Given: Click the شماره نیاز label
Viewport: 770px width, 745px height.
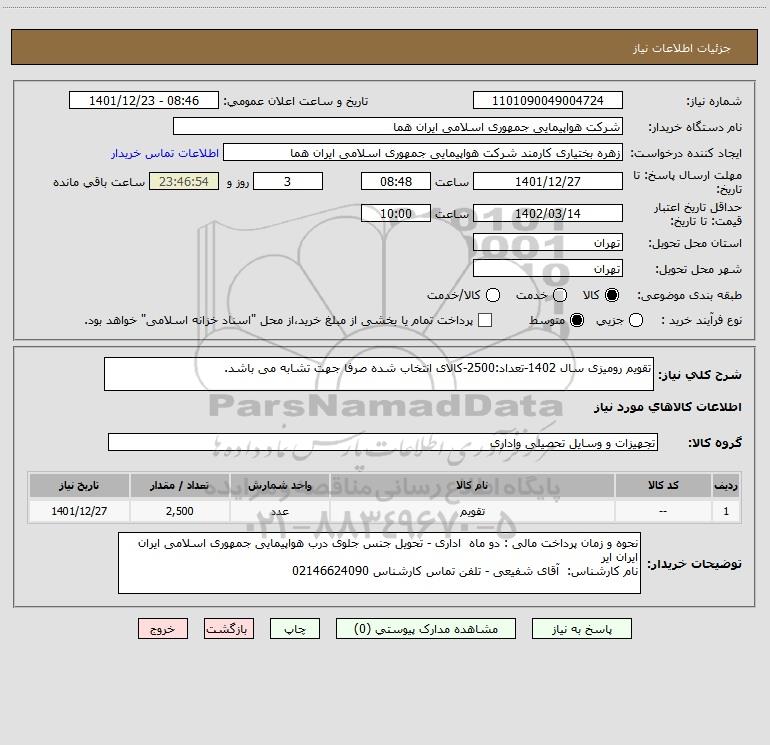Looking at the screenshot, I should (714, 102).
